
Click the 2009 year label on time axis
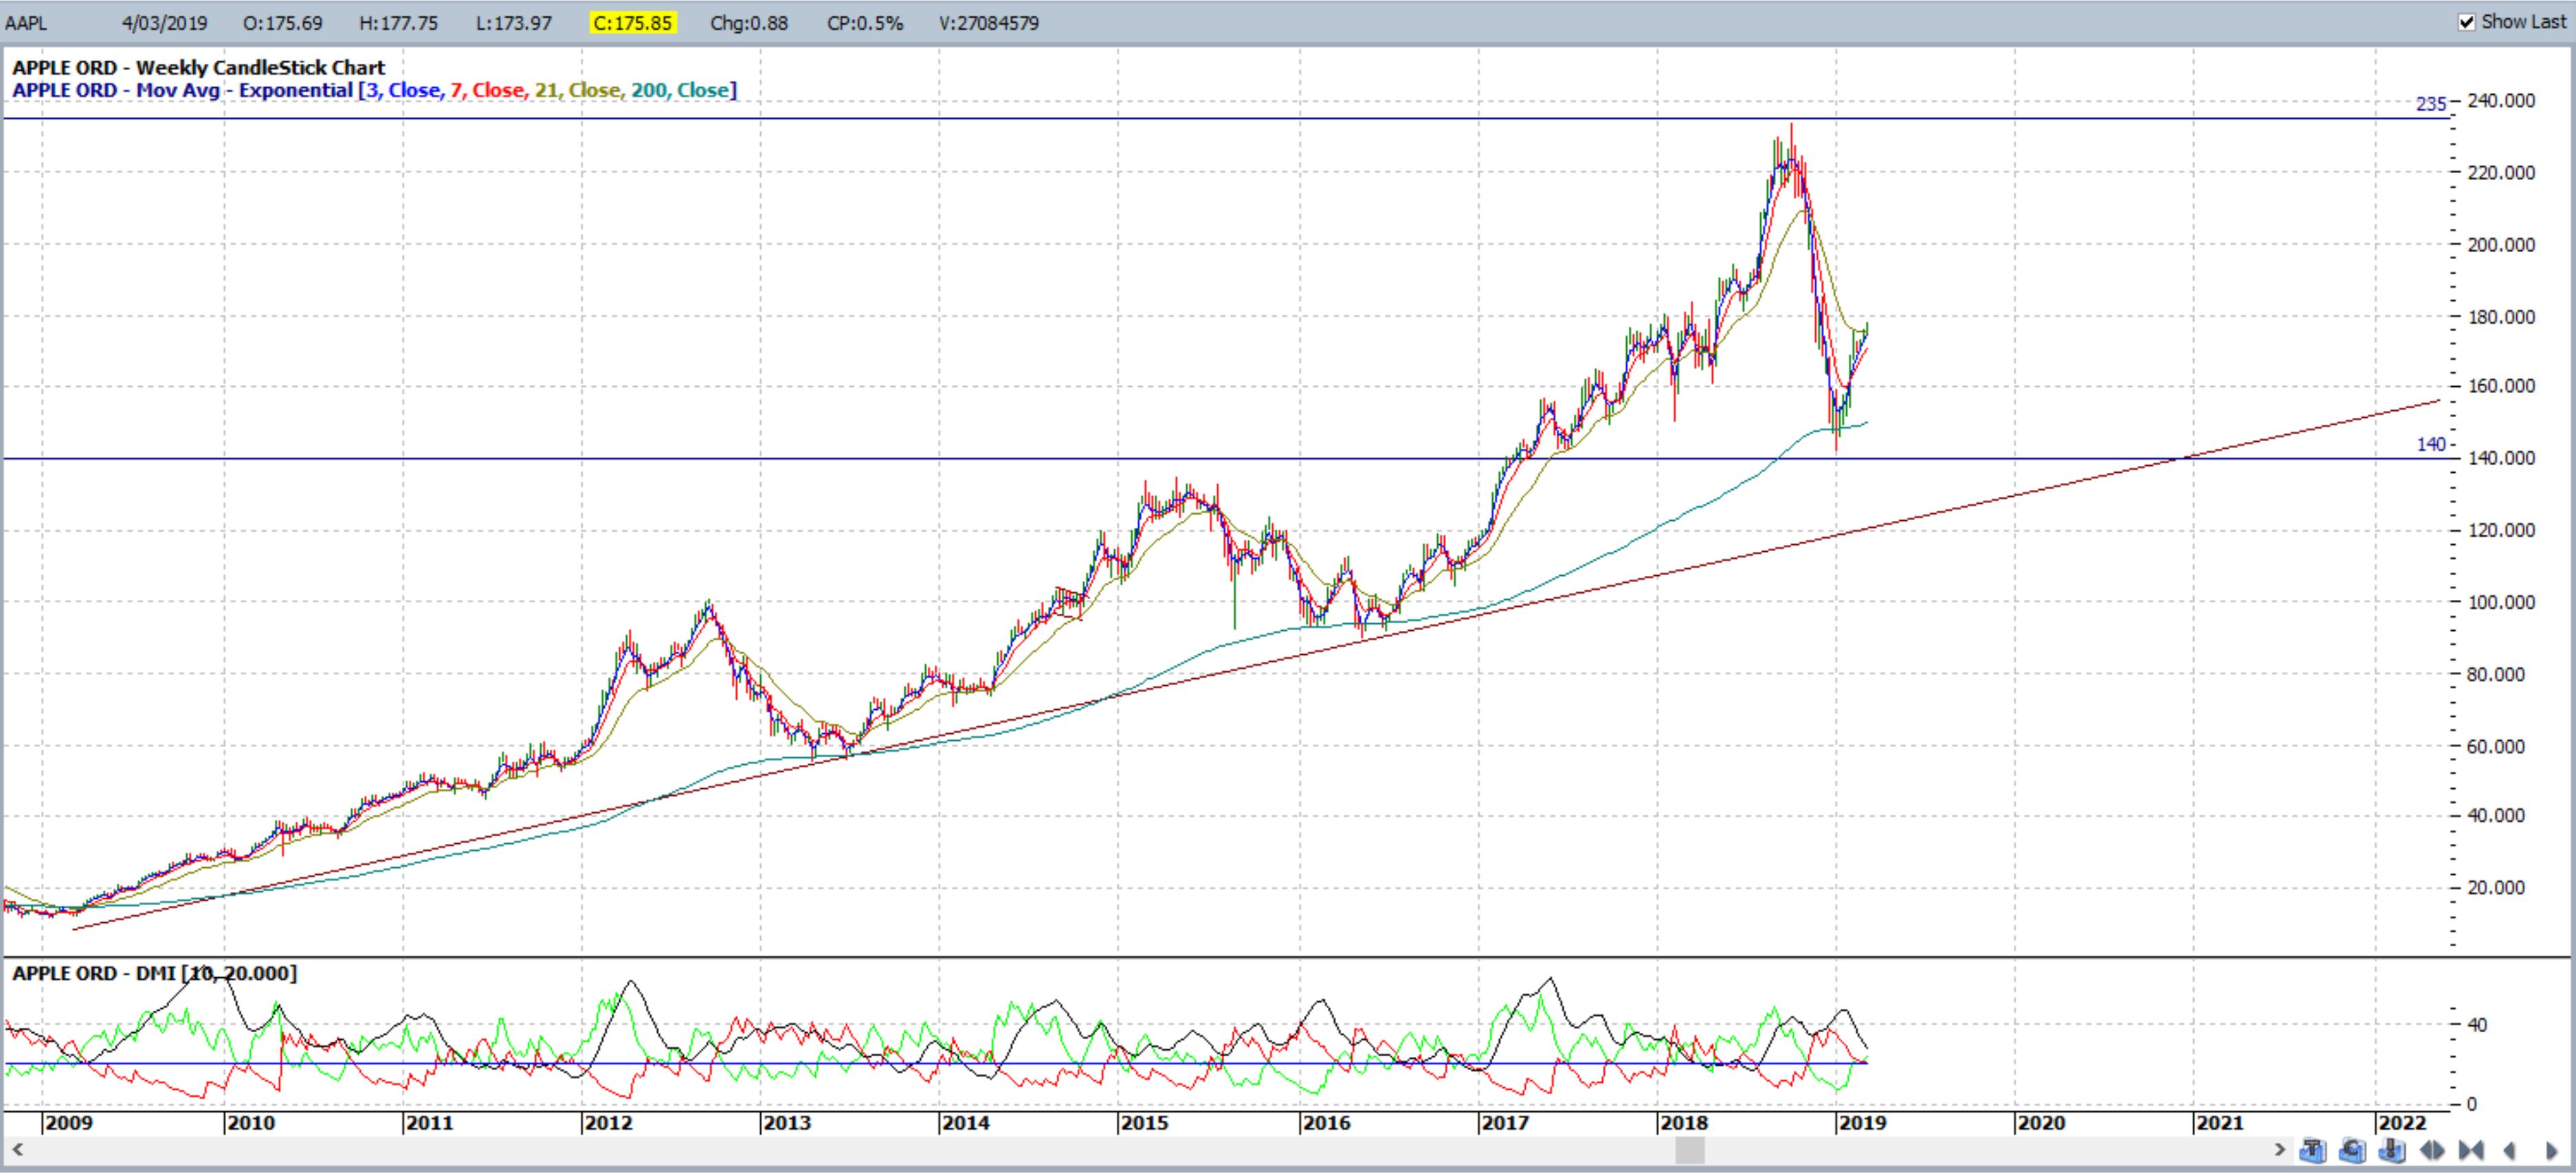click(x=69, y=1123)
